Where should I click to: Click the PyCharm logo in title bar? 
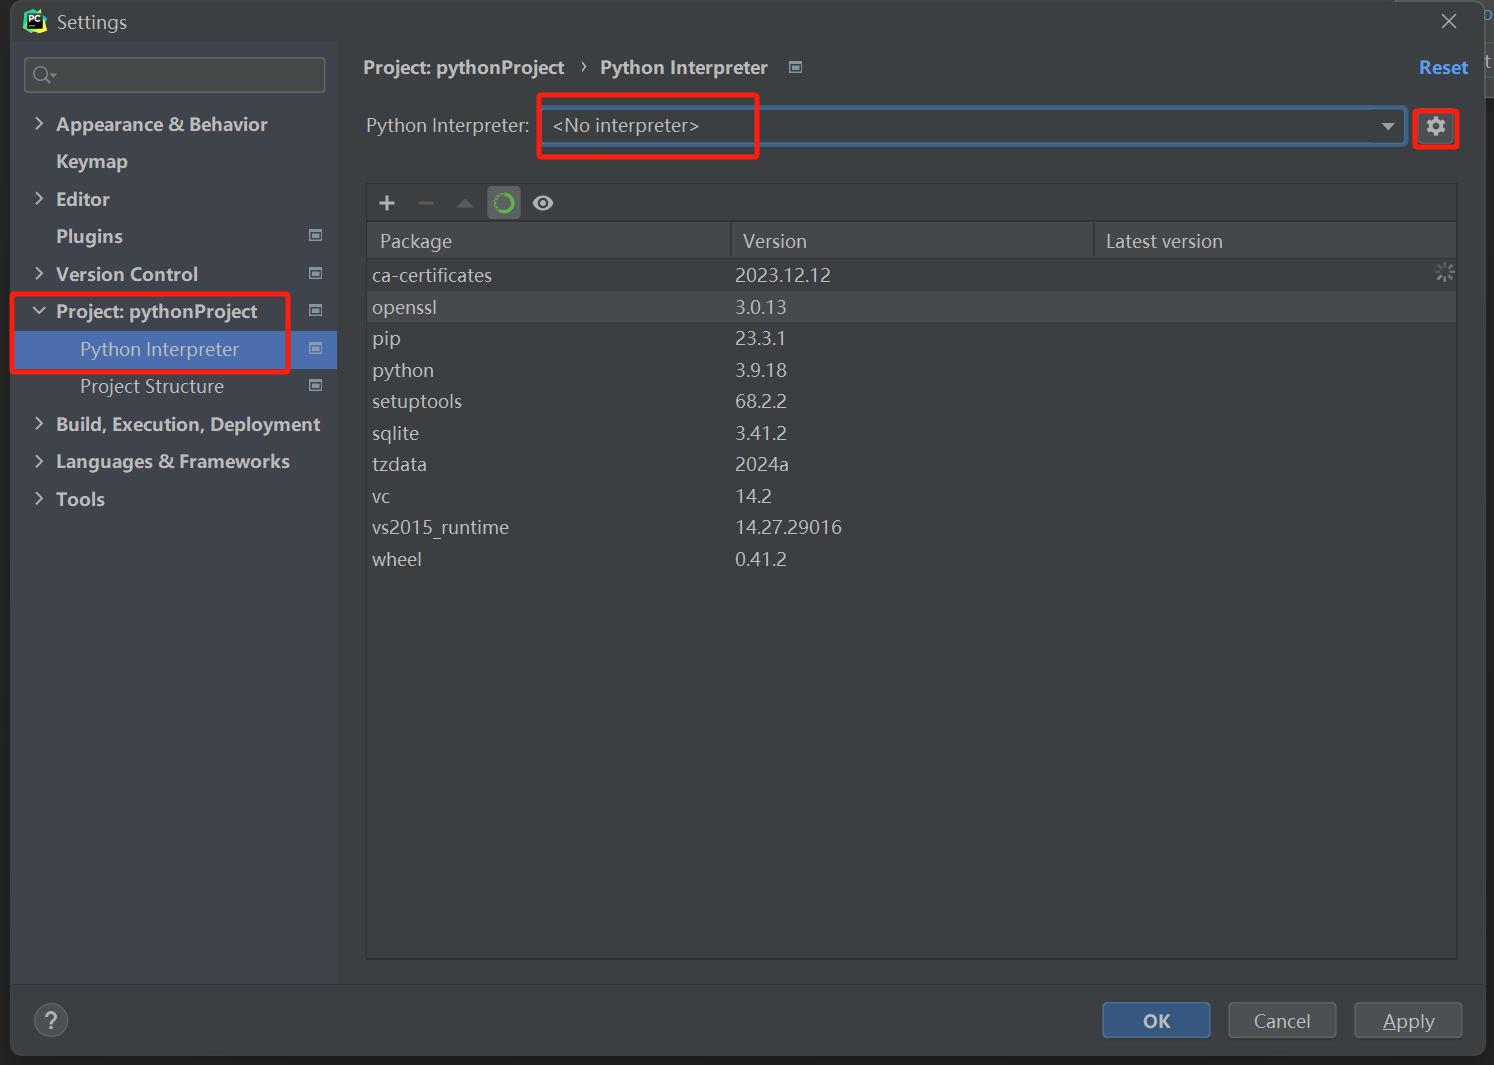click(x=35, y=21)
